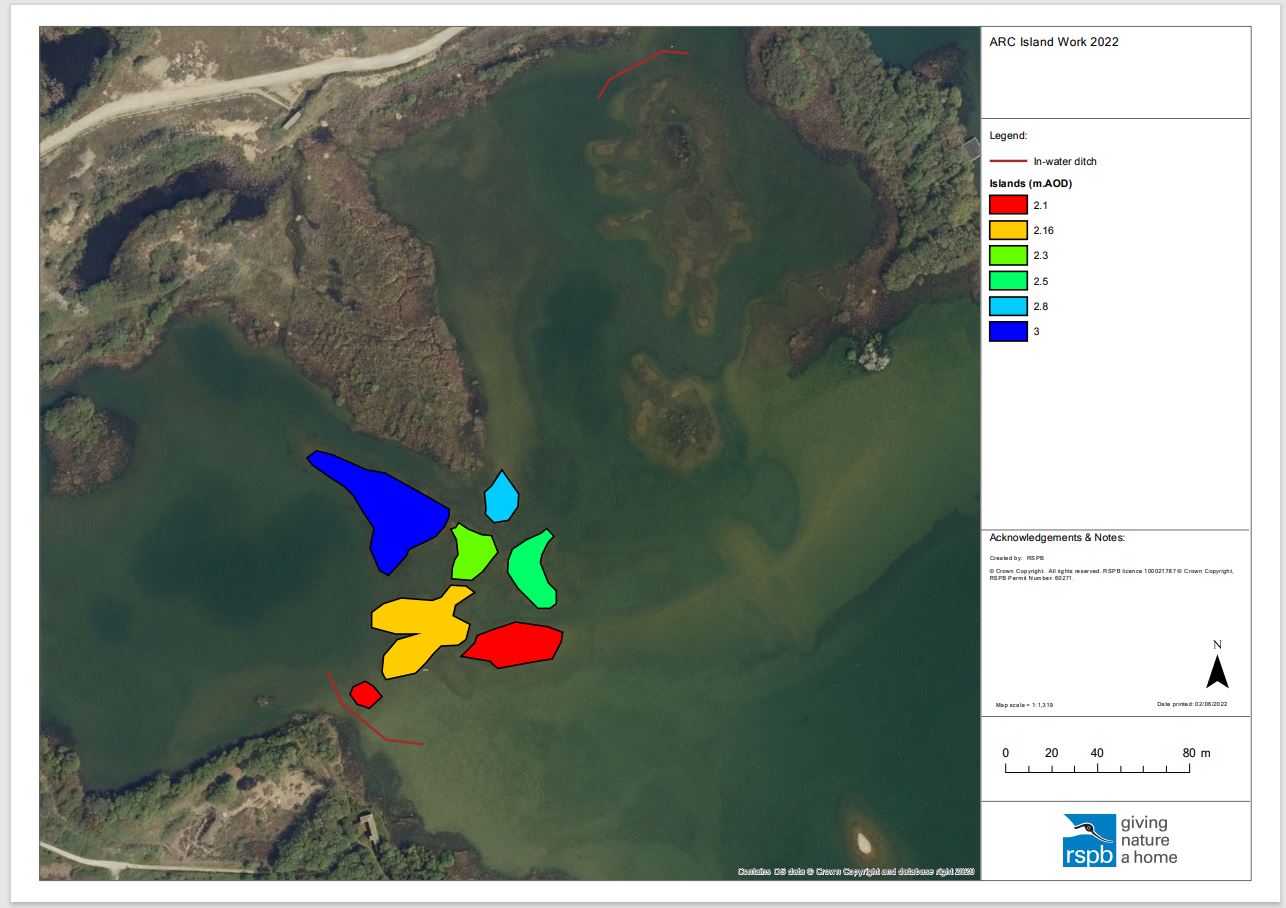Click the "In-water ditch" legend label
The image size is (1286, 908).
tap(1065, 161)
